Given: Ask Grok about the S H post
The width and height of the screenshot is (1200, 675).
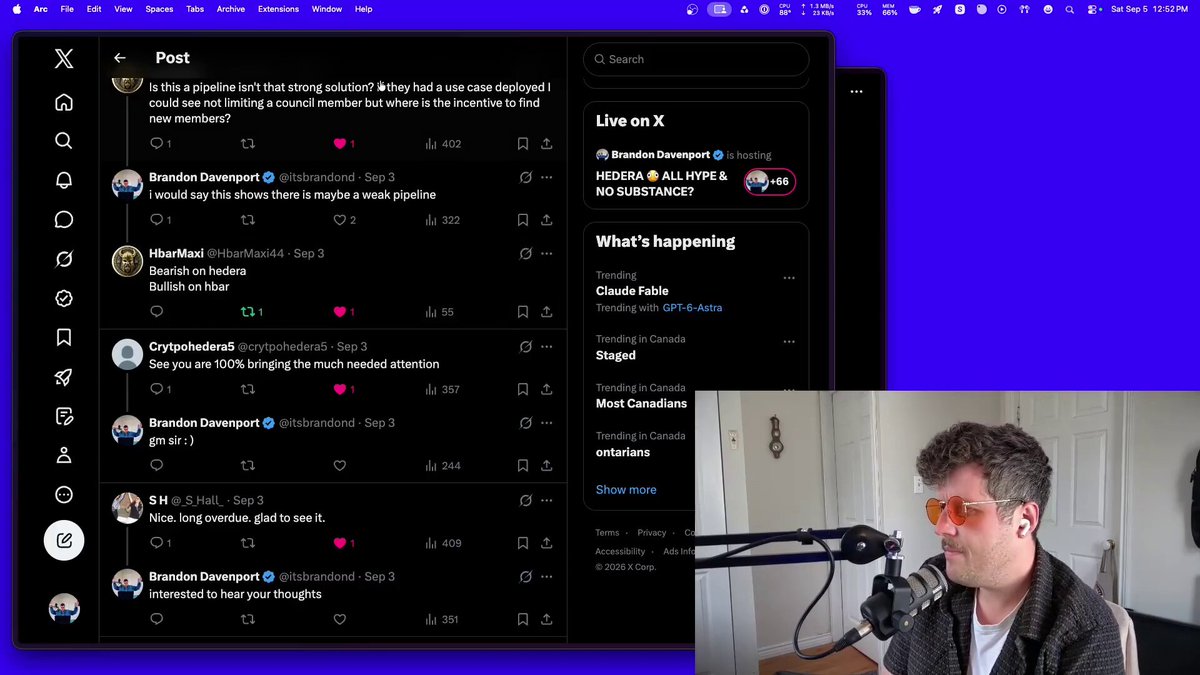Looking at the screenshot, I should click(x=526, y=500).
